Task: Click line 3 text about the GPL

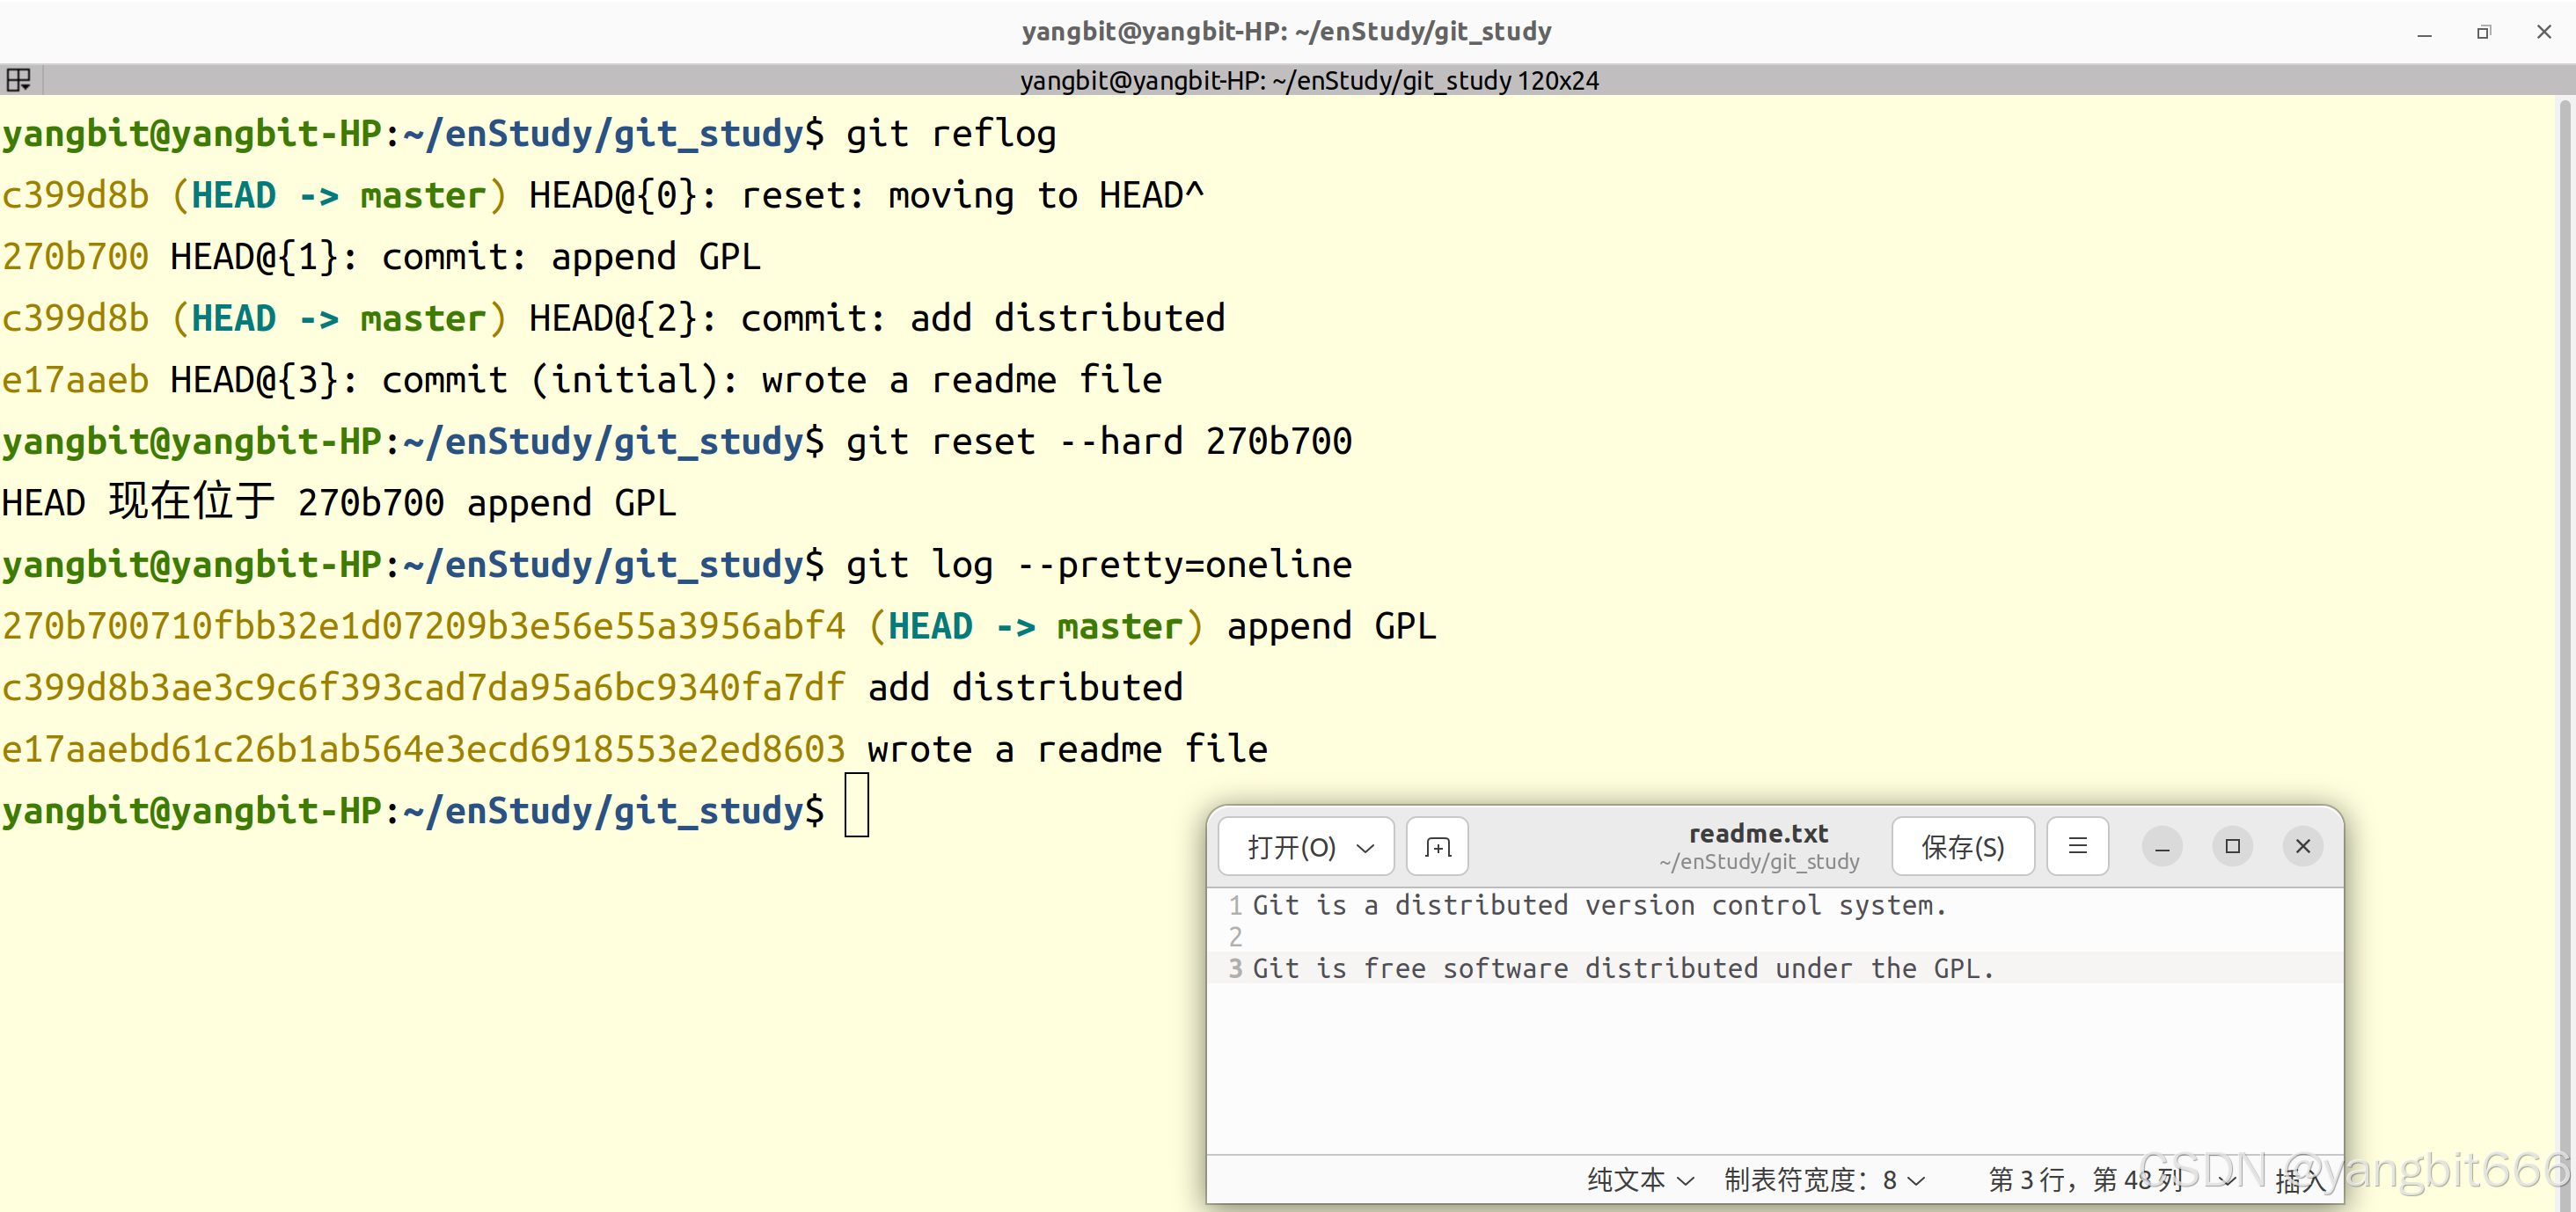Action: [x=1622, y=968]
